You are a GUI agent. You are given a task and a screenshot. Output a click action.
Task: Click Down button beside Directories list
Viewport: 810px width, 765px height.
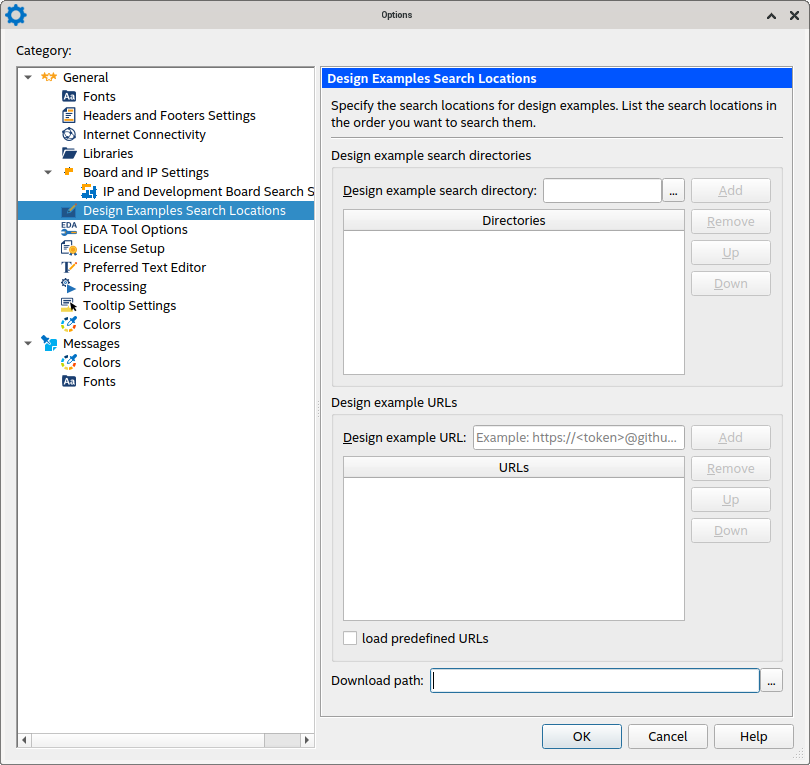coord(730,284)
